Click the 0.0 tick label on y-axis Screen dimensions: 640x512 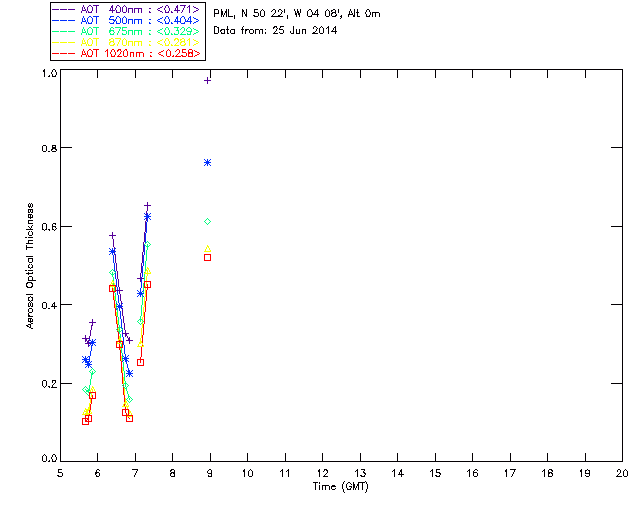tap(48, 461)
